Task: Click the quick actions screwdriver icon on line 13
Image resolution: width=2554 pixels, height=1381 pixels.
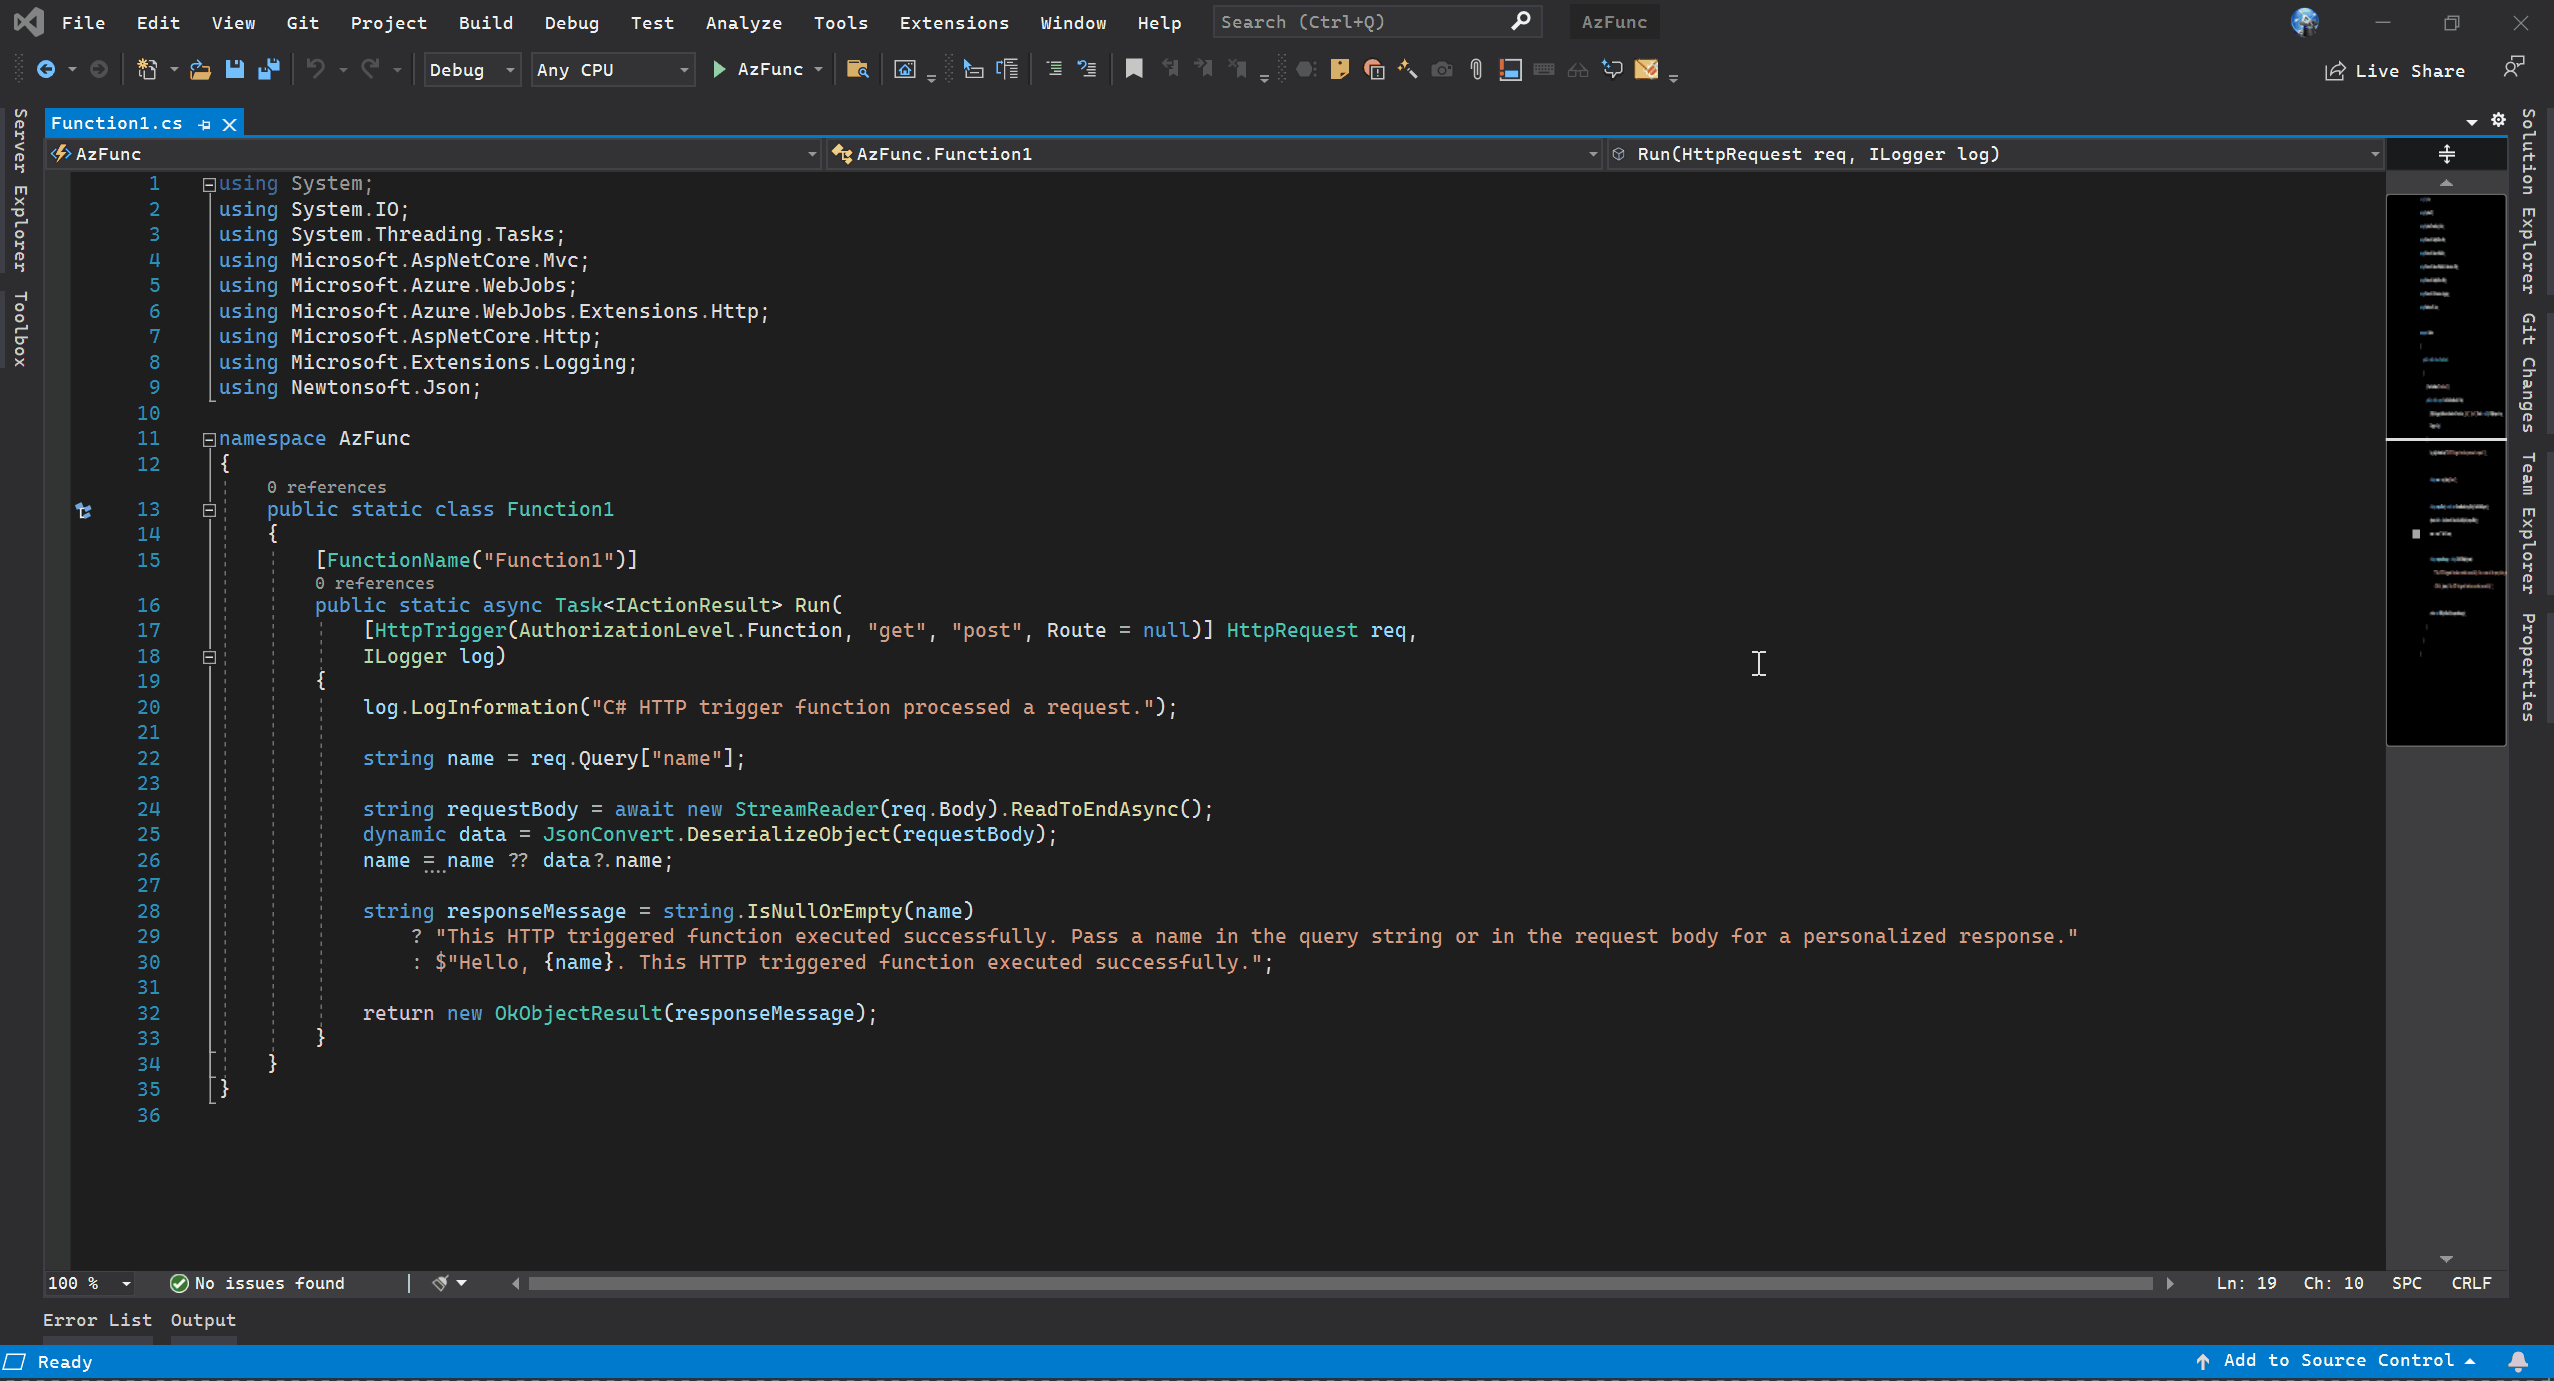Action: point(84,511)
